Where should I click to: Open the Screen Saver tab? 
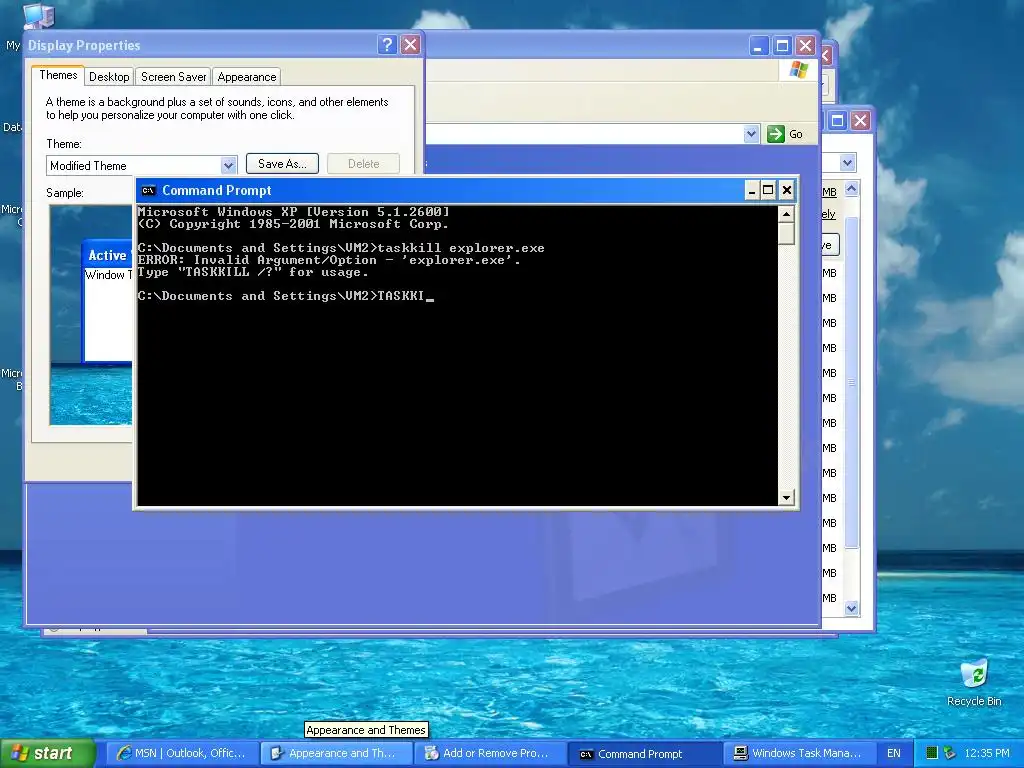(x=174, y=76)
